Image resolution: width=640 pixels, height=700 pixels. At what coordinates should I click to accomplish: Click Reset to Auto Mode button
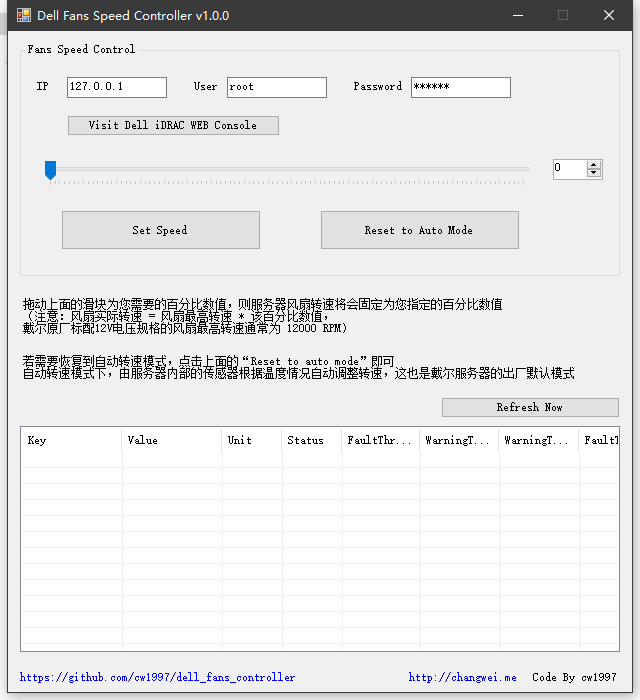tap(420, 230)
